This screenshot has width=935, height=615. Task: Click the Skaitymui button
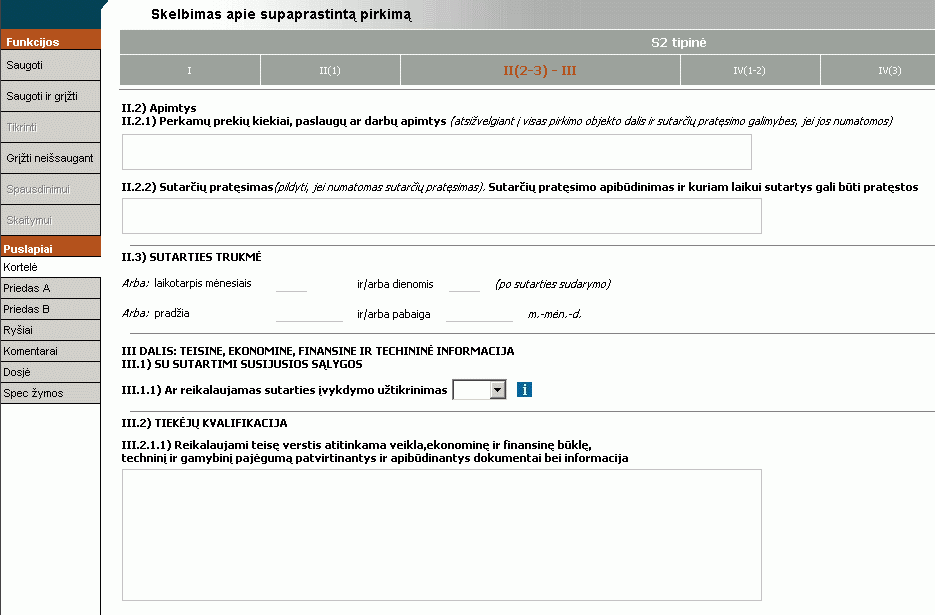click(50, 220)
